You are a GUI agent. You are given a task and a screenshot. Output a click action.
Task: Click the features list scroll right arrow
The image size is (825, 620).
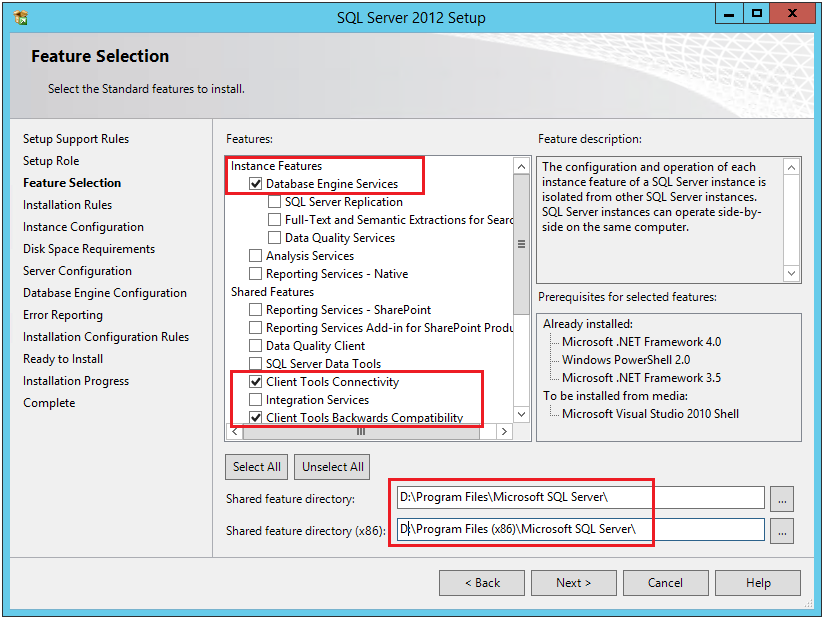click(504, 432)
